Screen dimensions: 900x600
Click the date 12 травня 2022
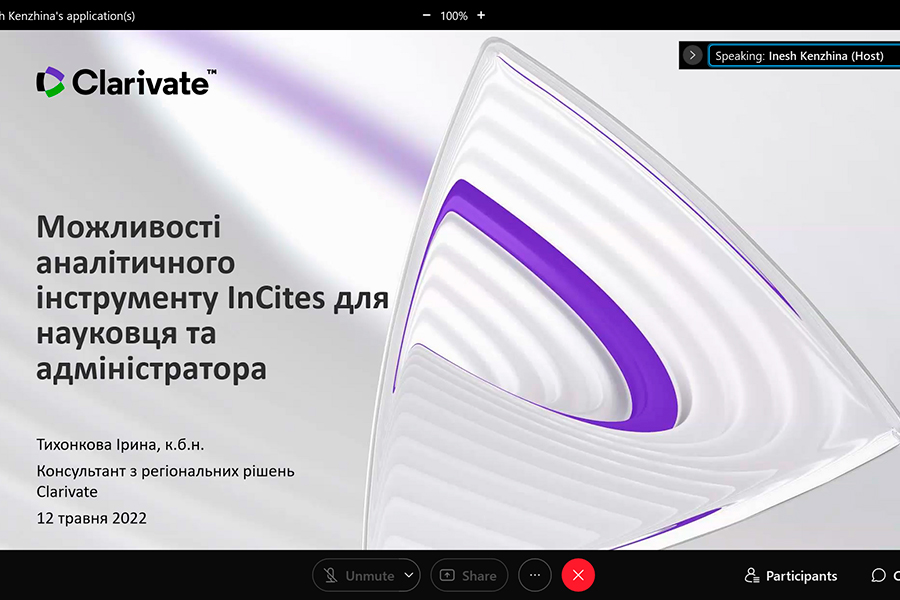click(x=91, y=518)
